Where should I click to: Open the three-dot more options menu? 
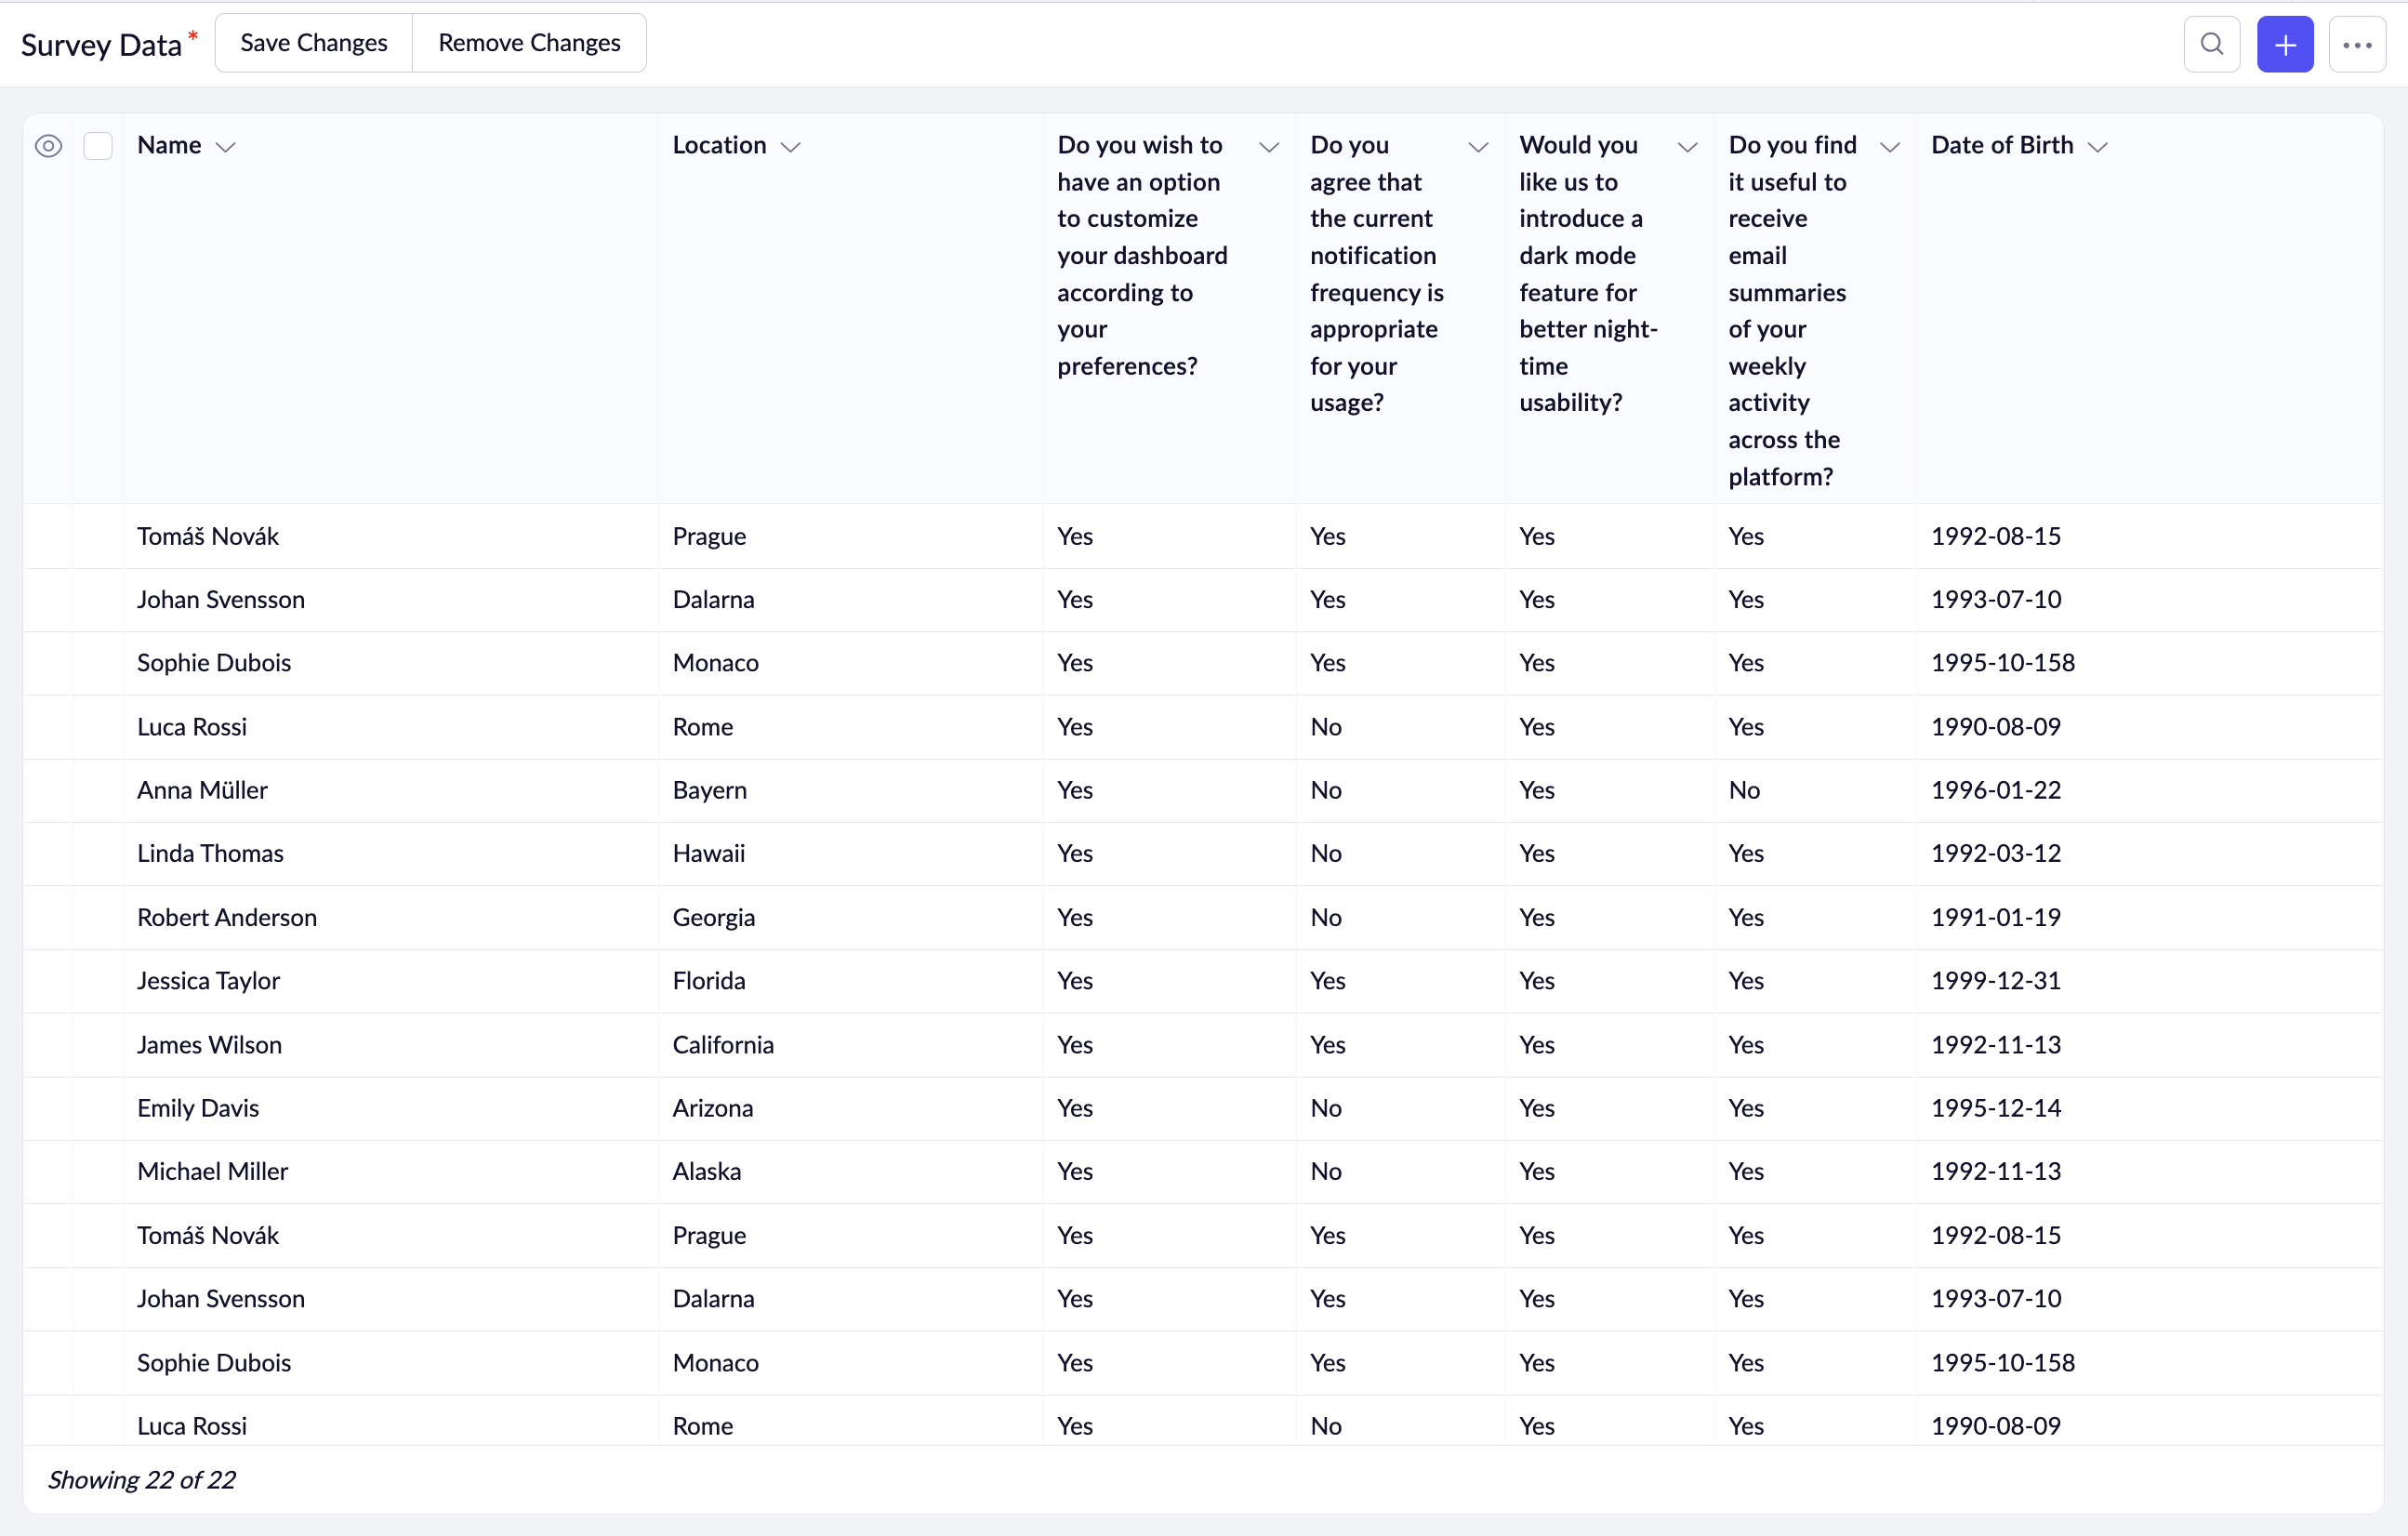click(2356, 44)
